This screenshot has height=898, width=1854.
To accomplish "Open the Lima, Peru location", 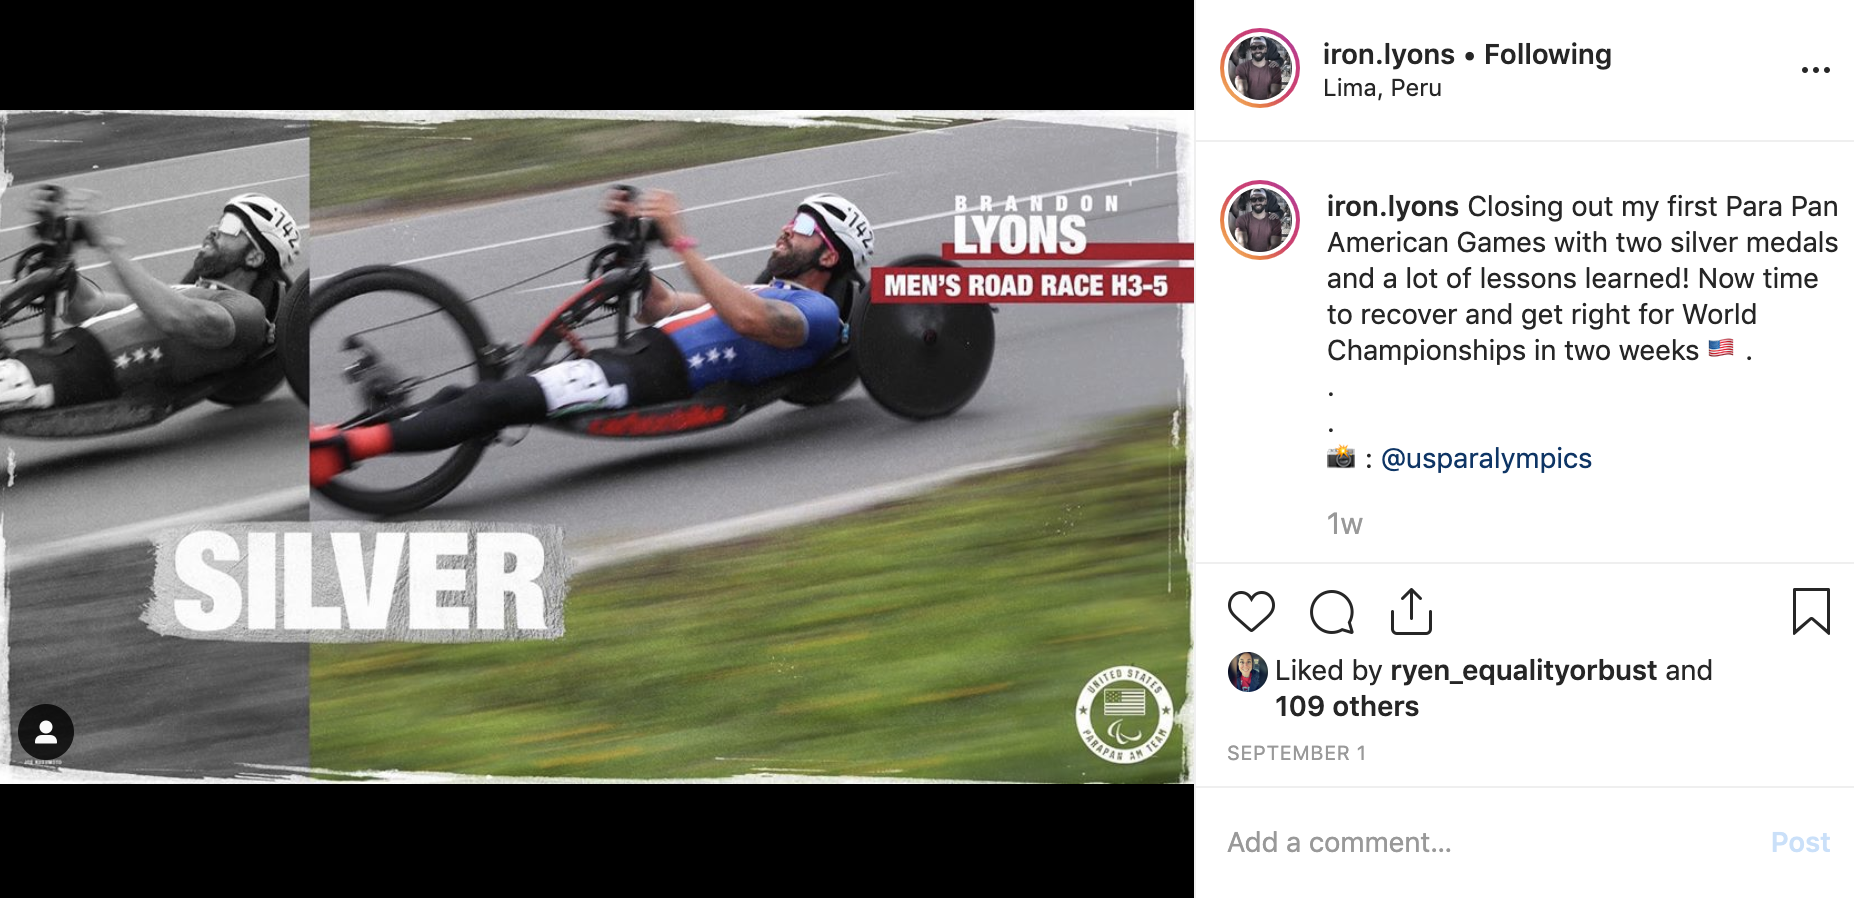I will (x=1382, y=88).
